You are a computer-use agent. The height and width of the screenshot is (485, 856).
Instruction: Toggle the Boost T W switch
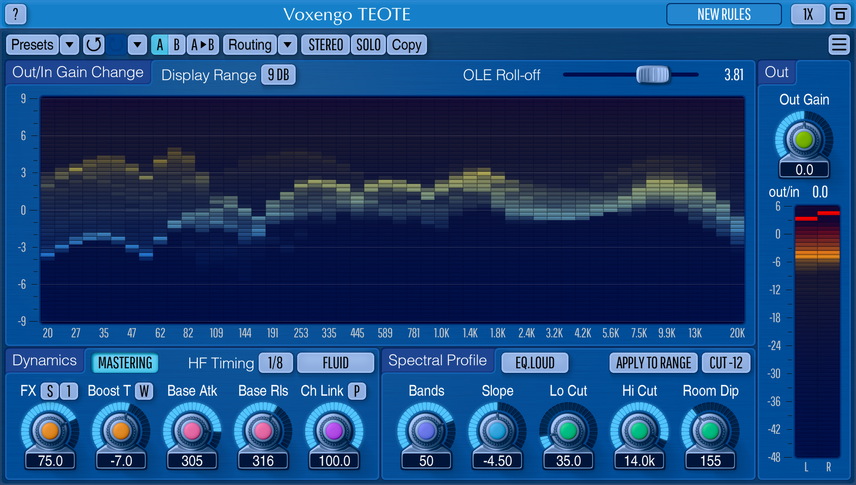(144, 391)
